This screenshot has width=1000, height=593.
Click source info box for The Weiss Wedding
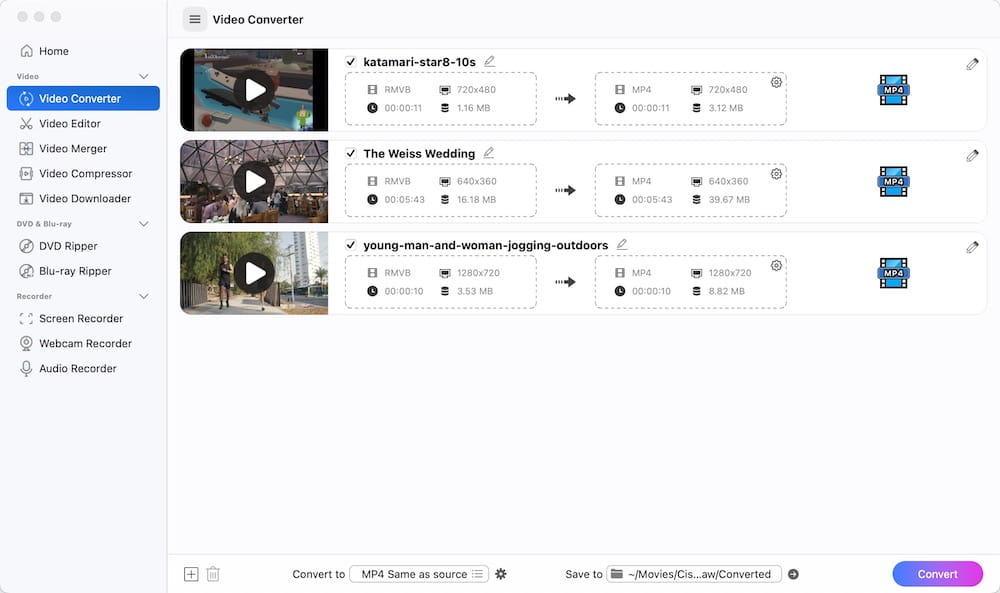tap(441, 190)
